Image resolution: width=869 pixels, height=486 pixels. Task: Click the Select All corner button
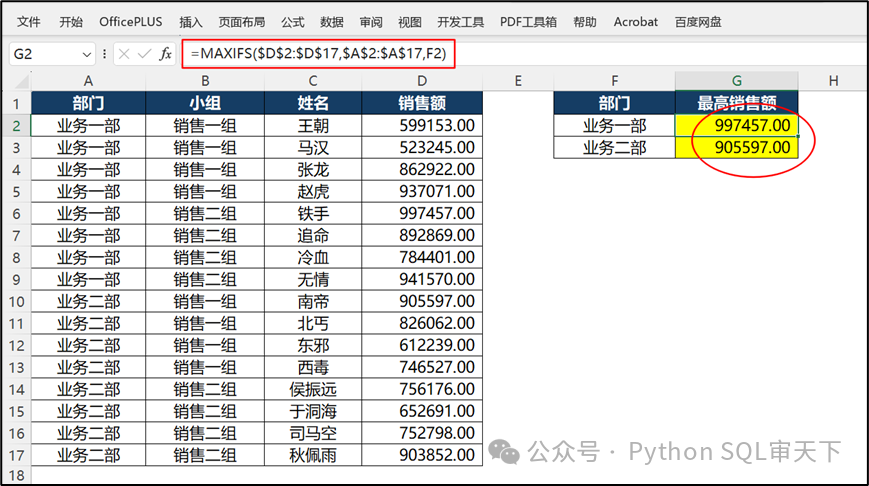pos(15,80)
